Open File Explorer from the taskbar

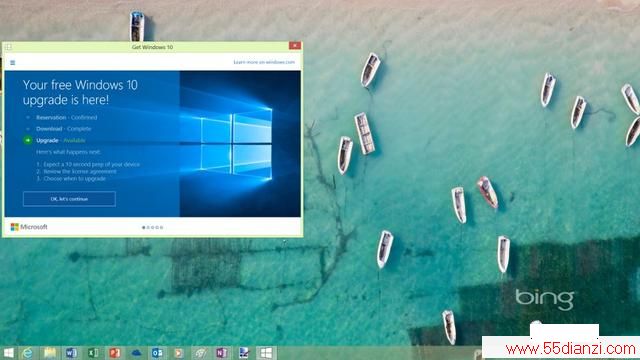tap(50, 353)
